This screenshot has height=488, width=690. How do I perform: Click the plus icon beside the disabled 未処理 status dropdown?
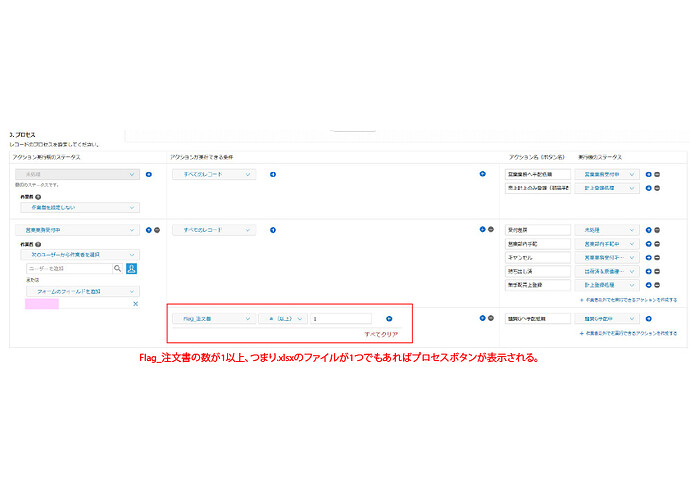[x=148, y=174]
